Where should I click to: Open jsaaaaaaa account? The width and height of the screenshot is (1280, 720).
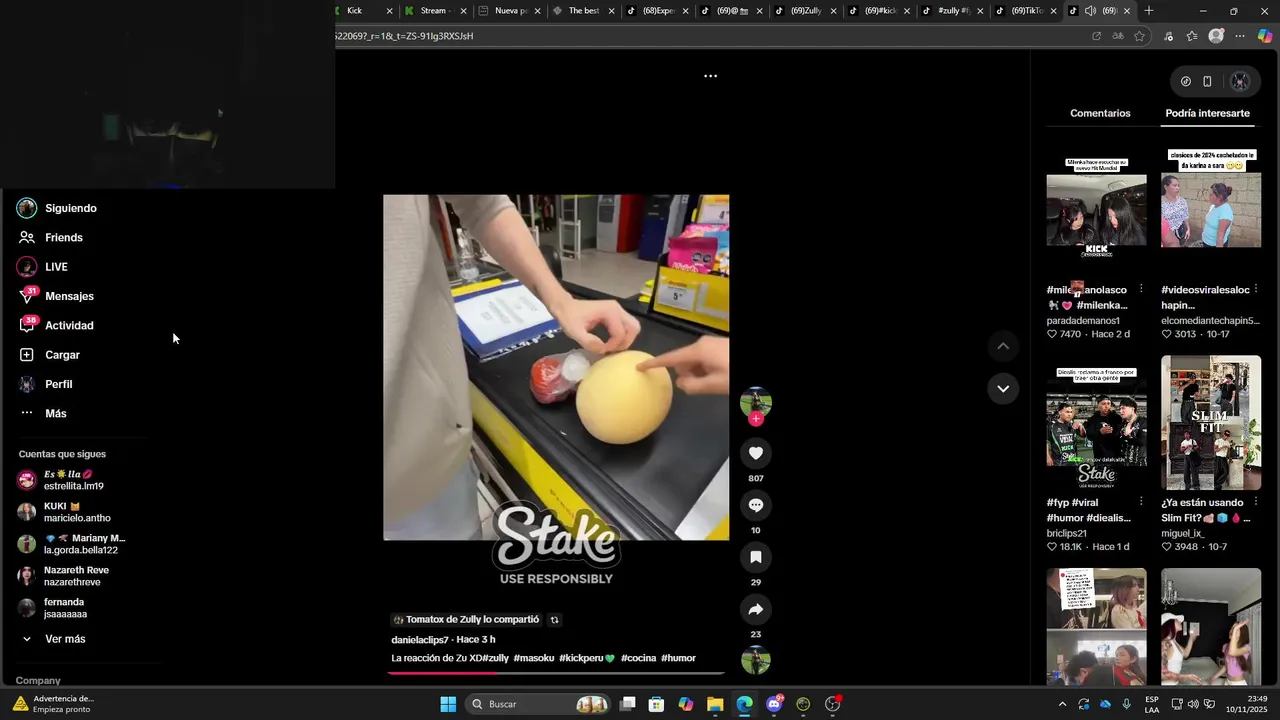coord(53,608)
